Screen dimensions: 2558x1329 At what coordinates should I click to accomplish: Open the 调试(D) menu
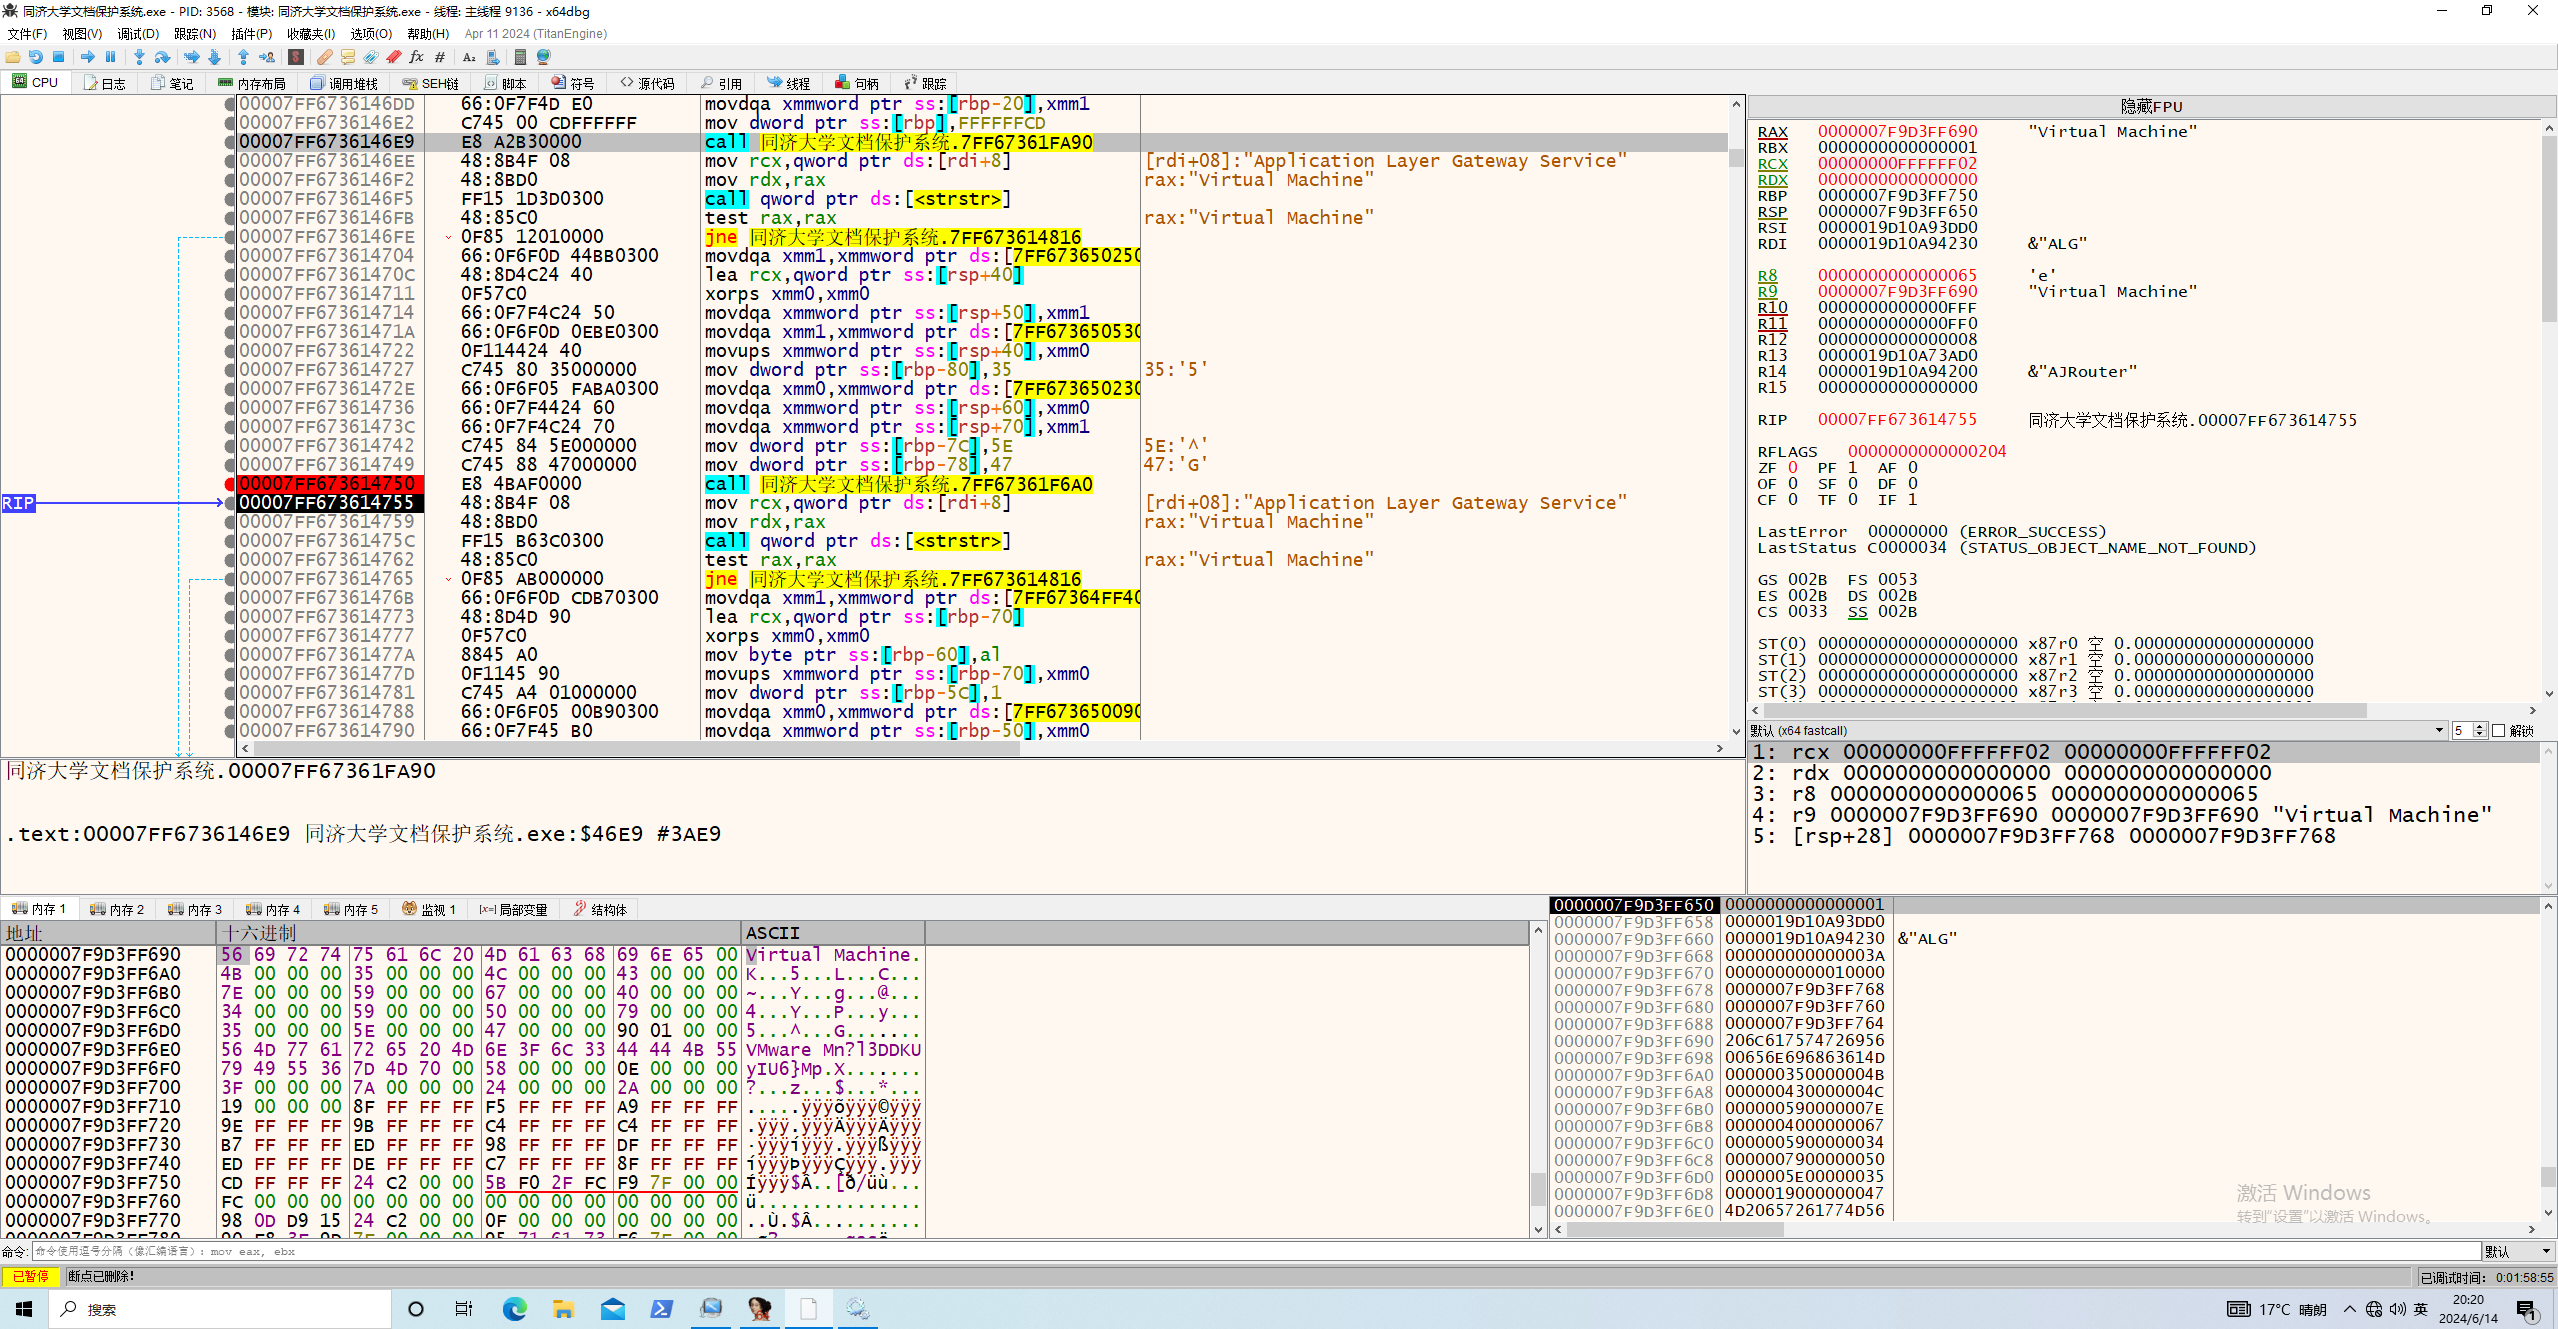pyautogui.click(x=138, y=34)
